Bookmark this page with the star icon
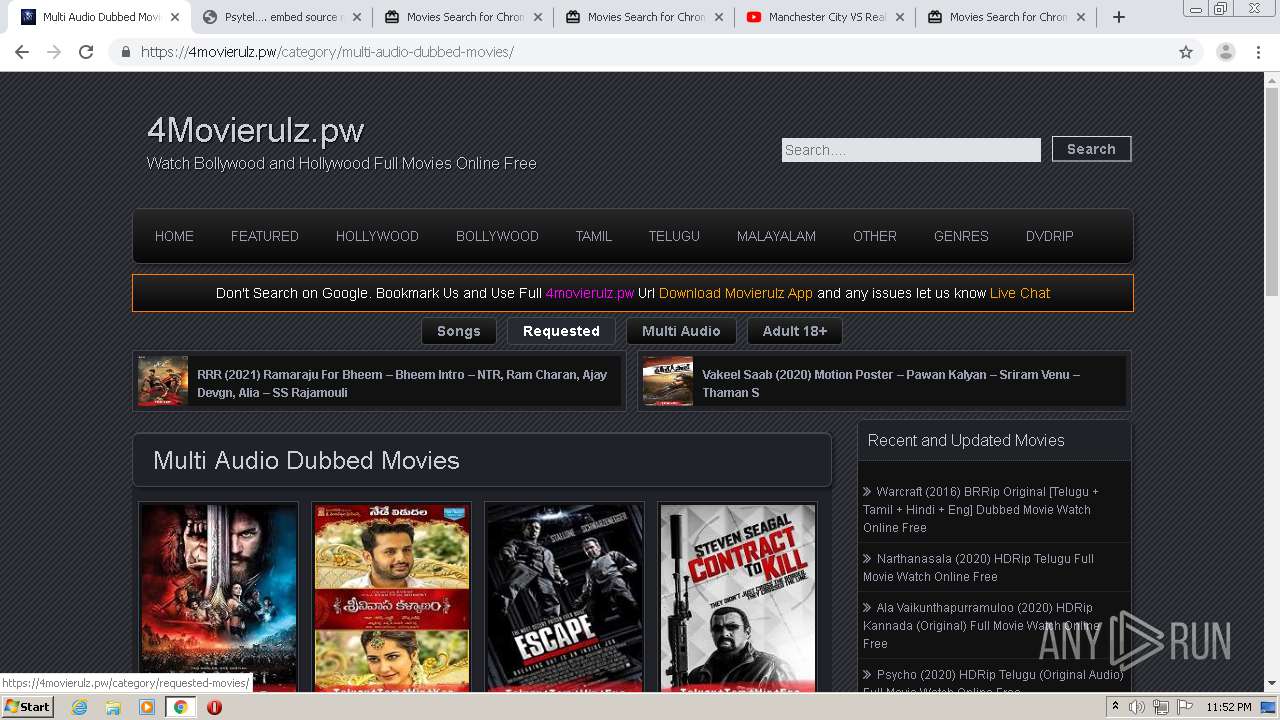The image size is (1280, 720). point(1186,52)
